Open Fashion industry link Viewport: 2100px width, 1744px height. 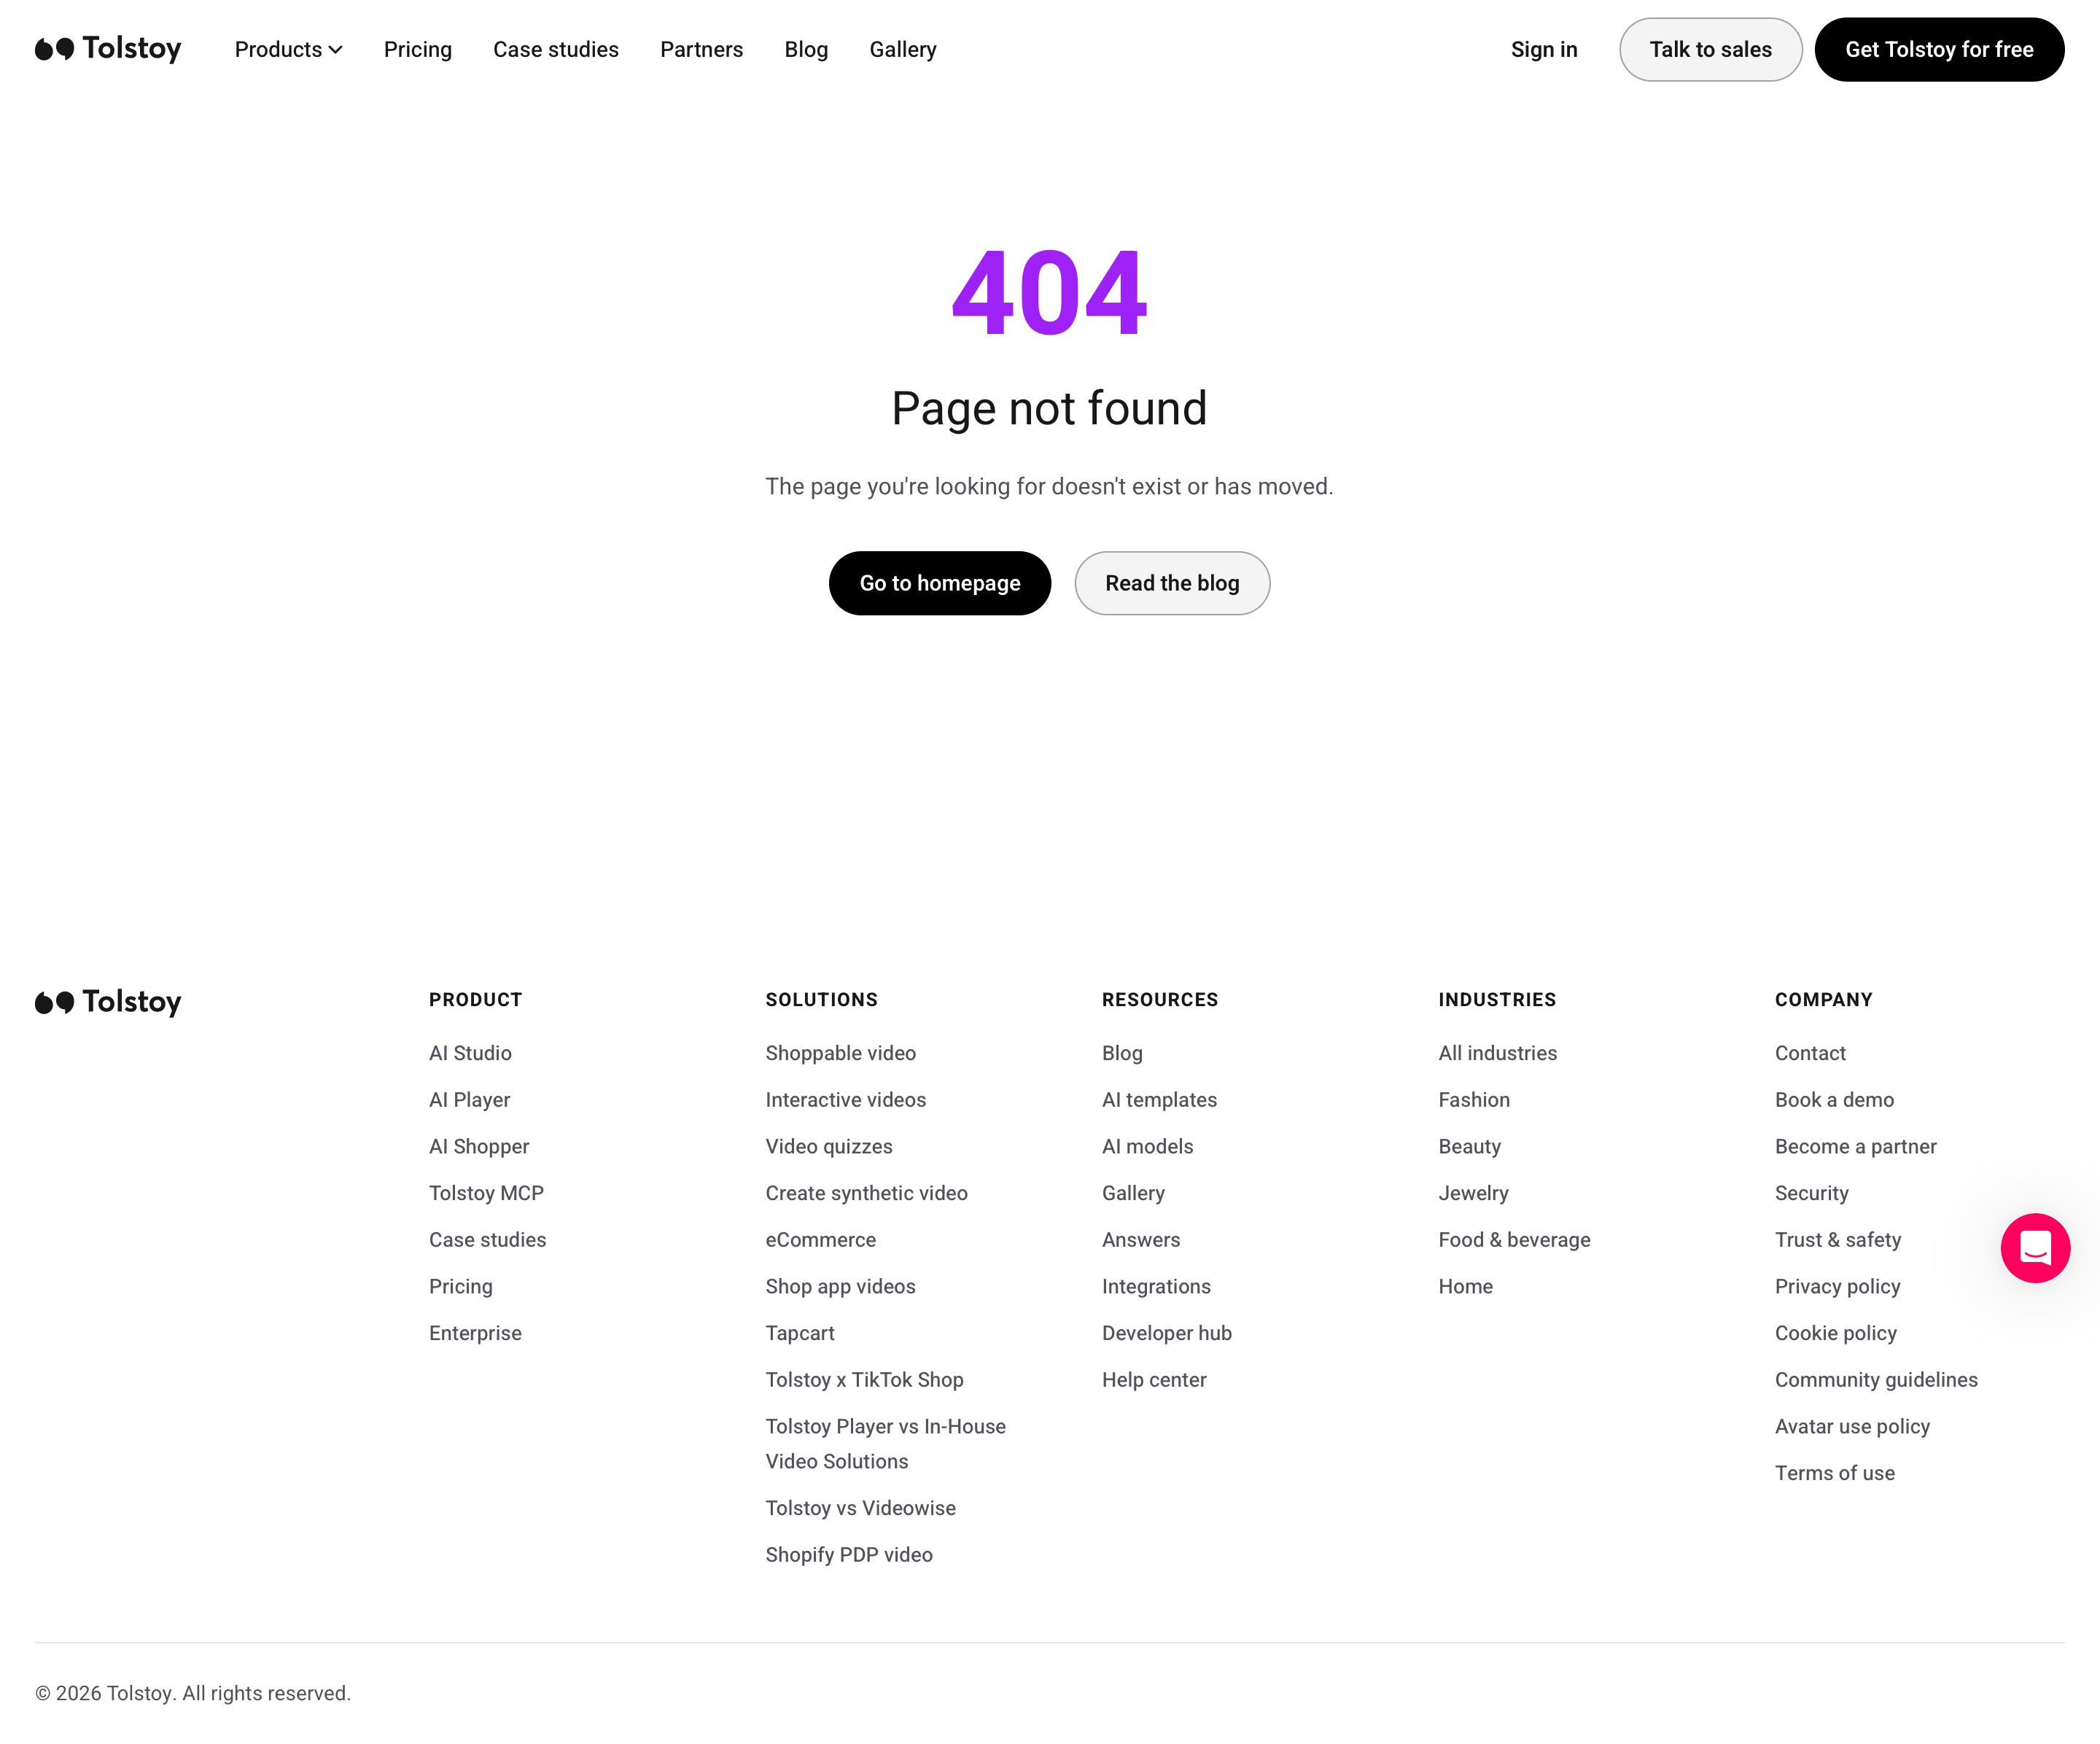point(1474,1100)
